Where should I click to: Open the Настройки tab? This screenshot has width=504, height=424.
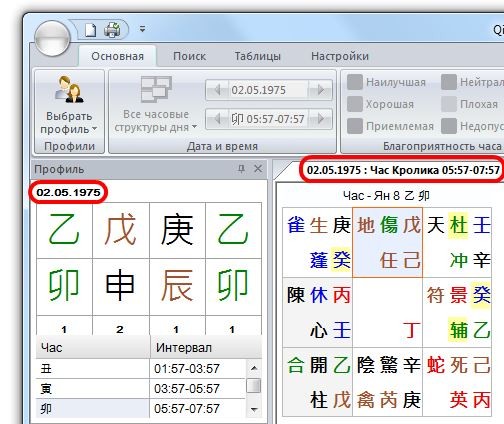(x=340, y=56)
